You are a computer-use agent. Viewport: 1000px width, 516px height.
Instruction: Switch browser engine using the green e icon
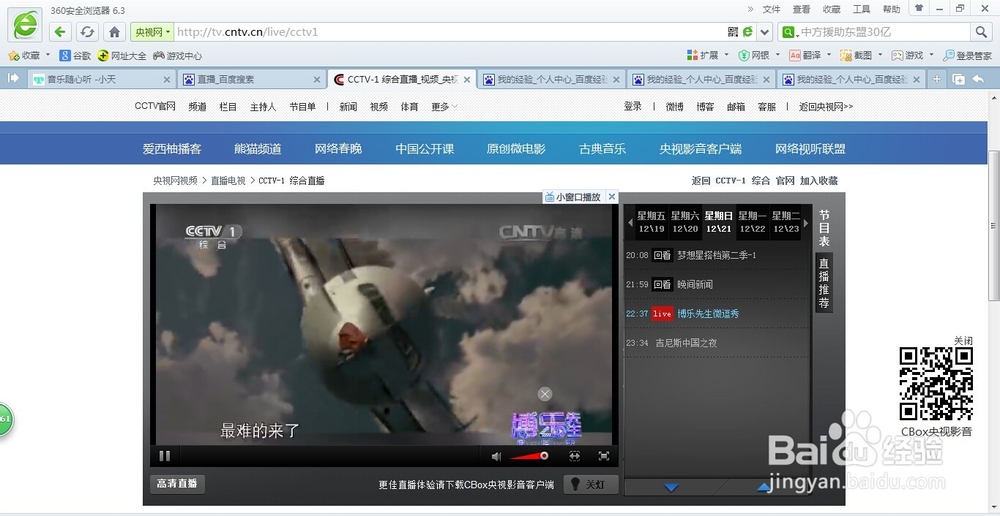tap(747, 32)
